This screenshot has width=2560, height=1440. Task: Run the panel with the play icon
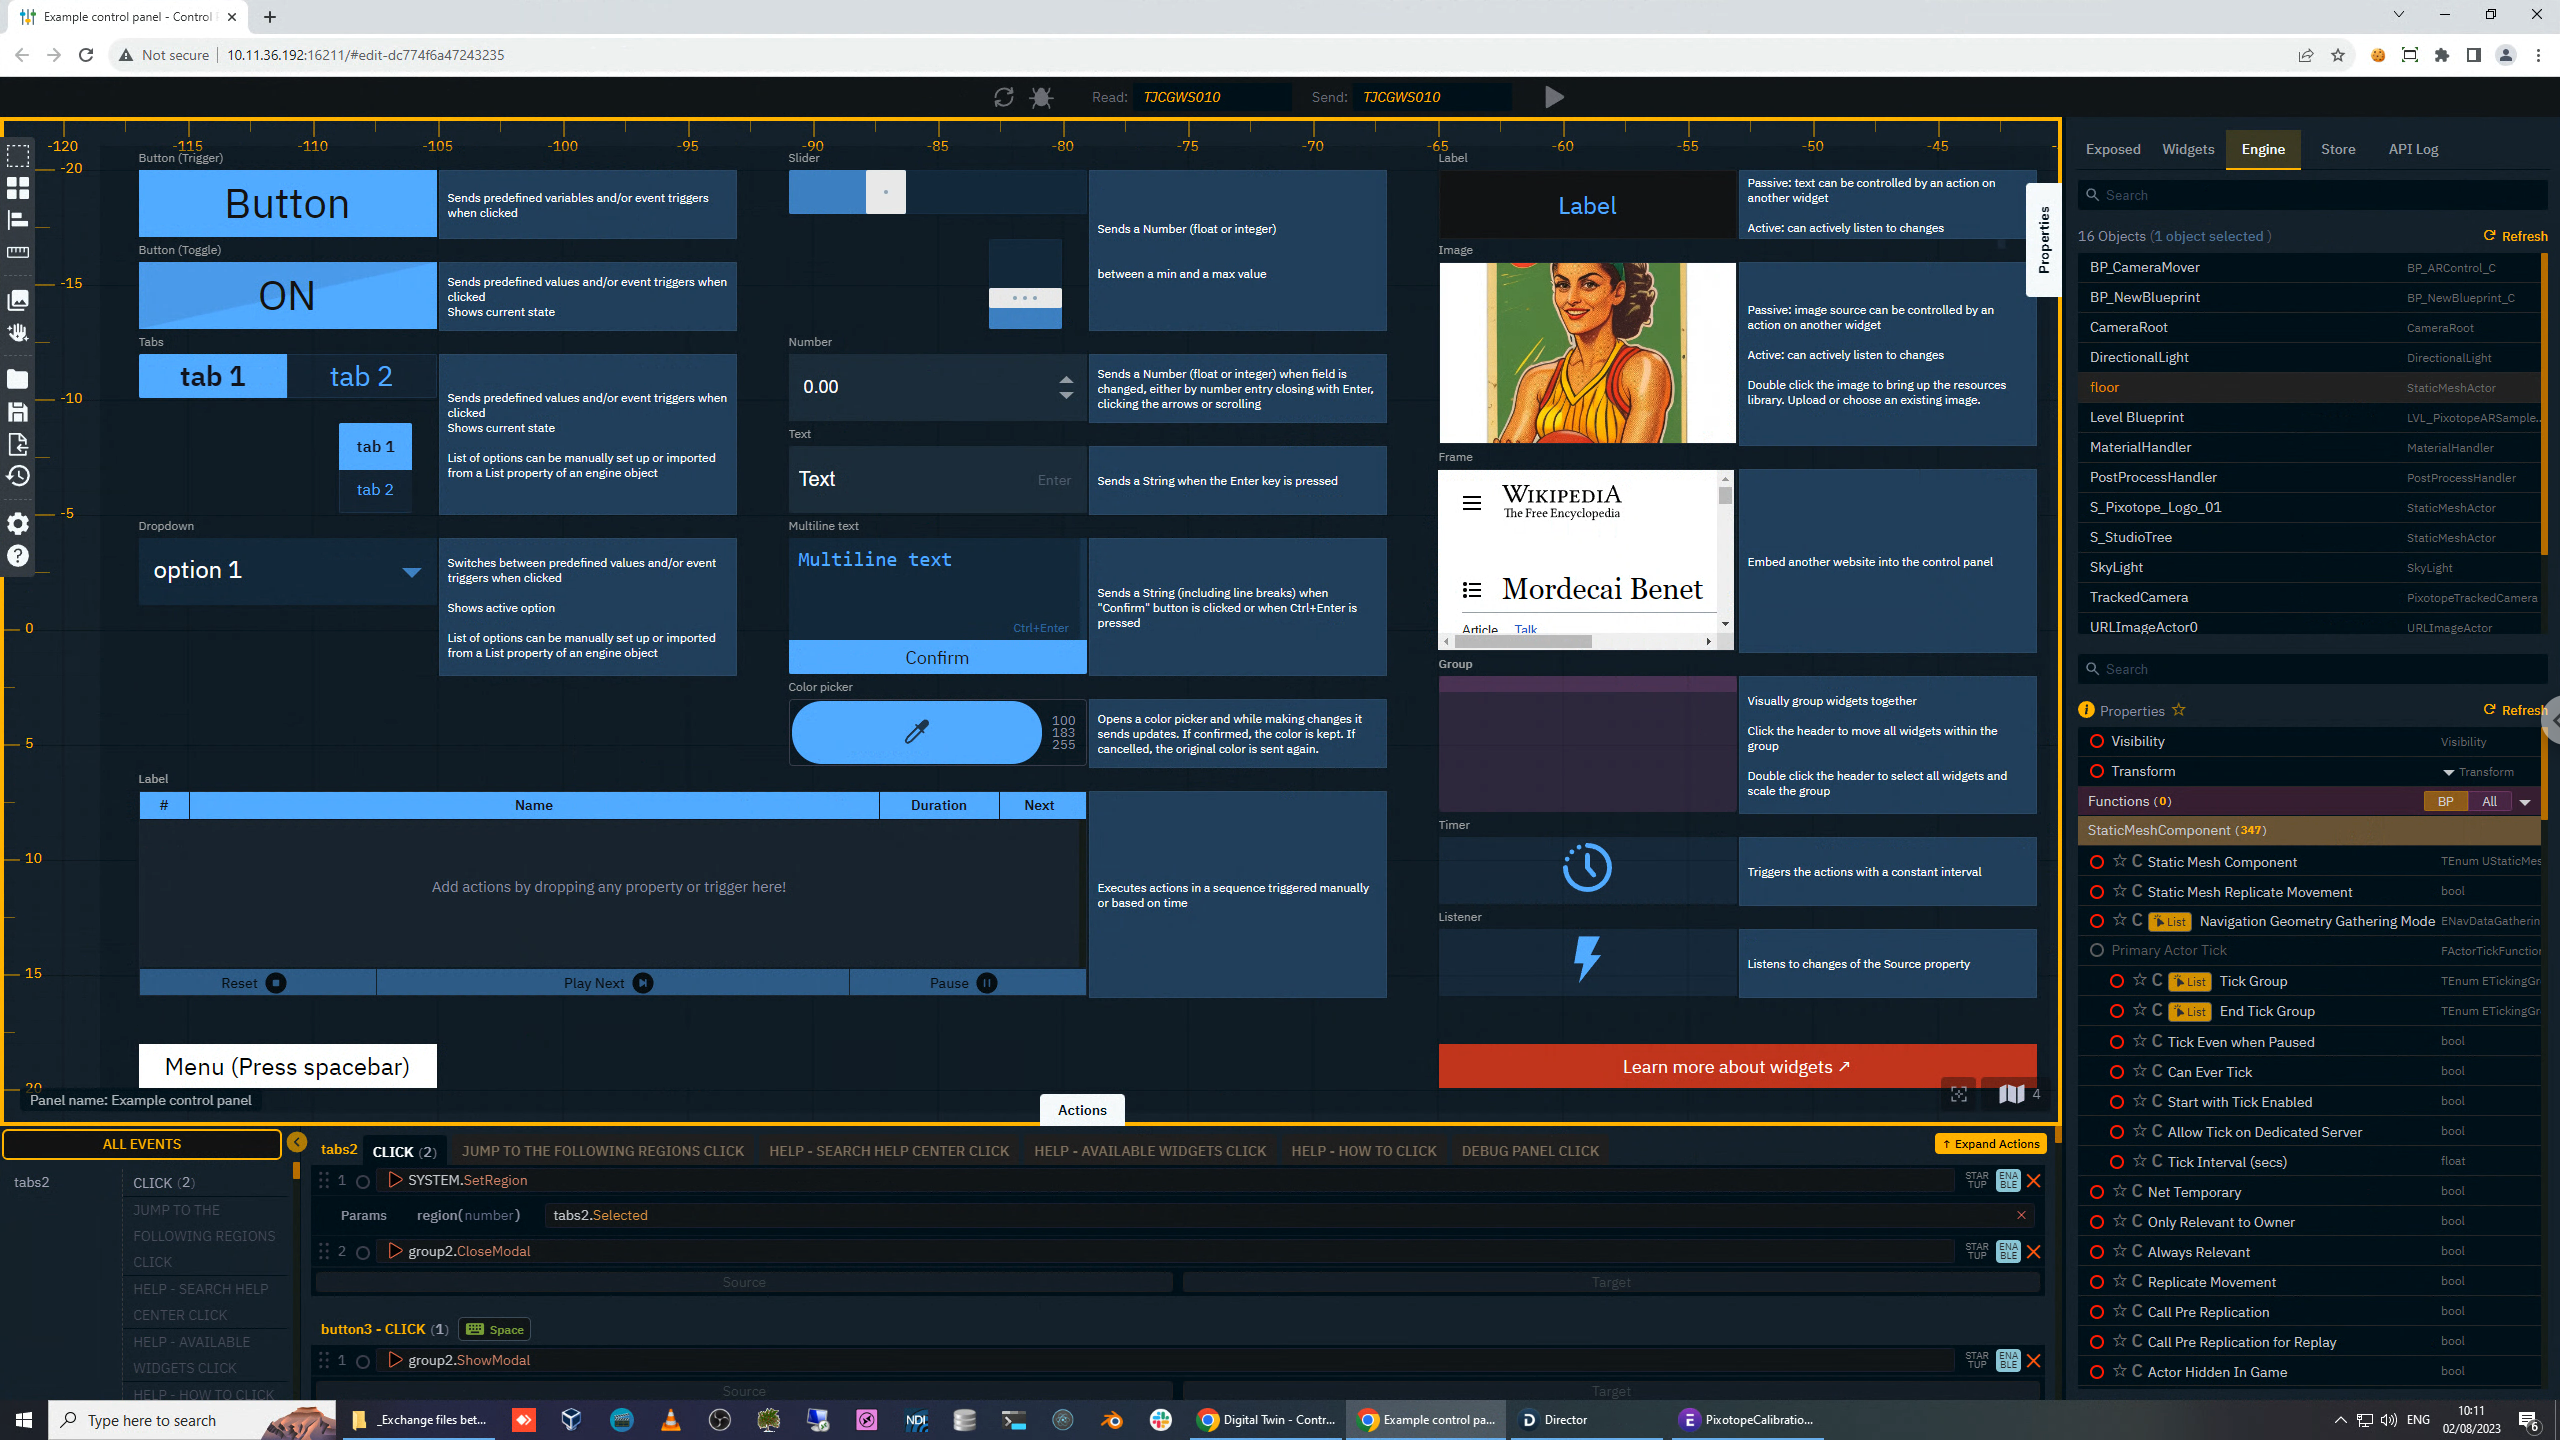[x=1553, y=97]
